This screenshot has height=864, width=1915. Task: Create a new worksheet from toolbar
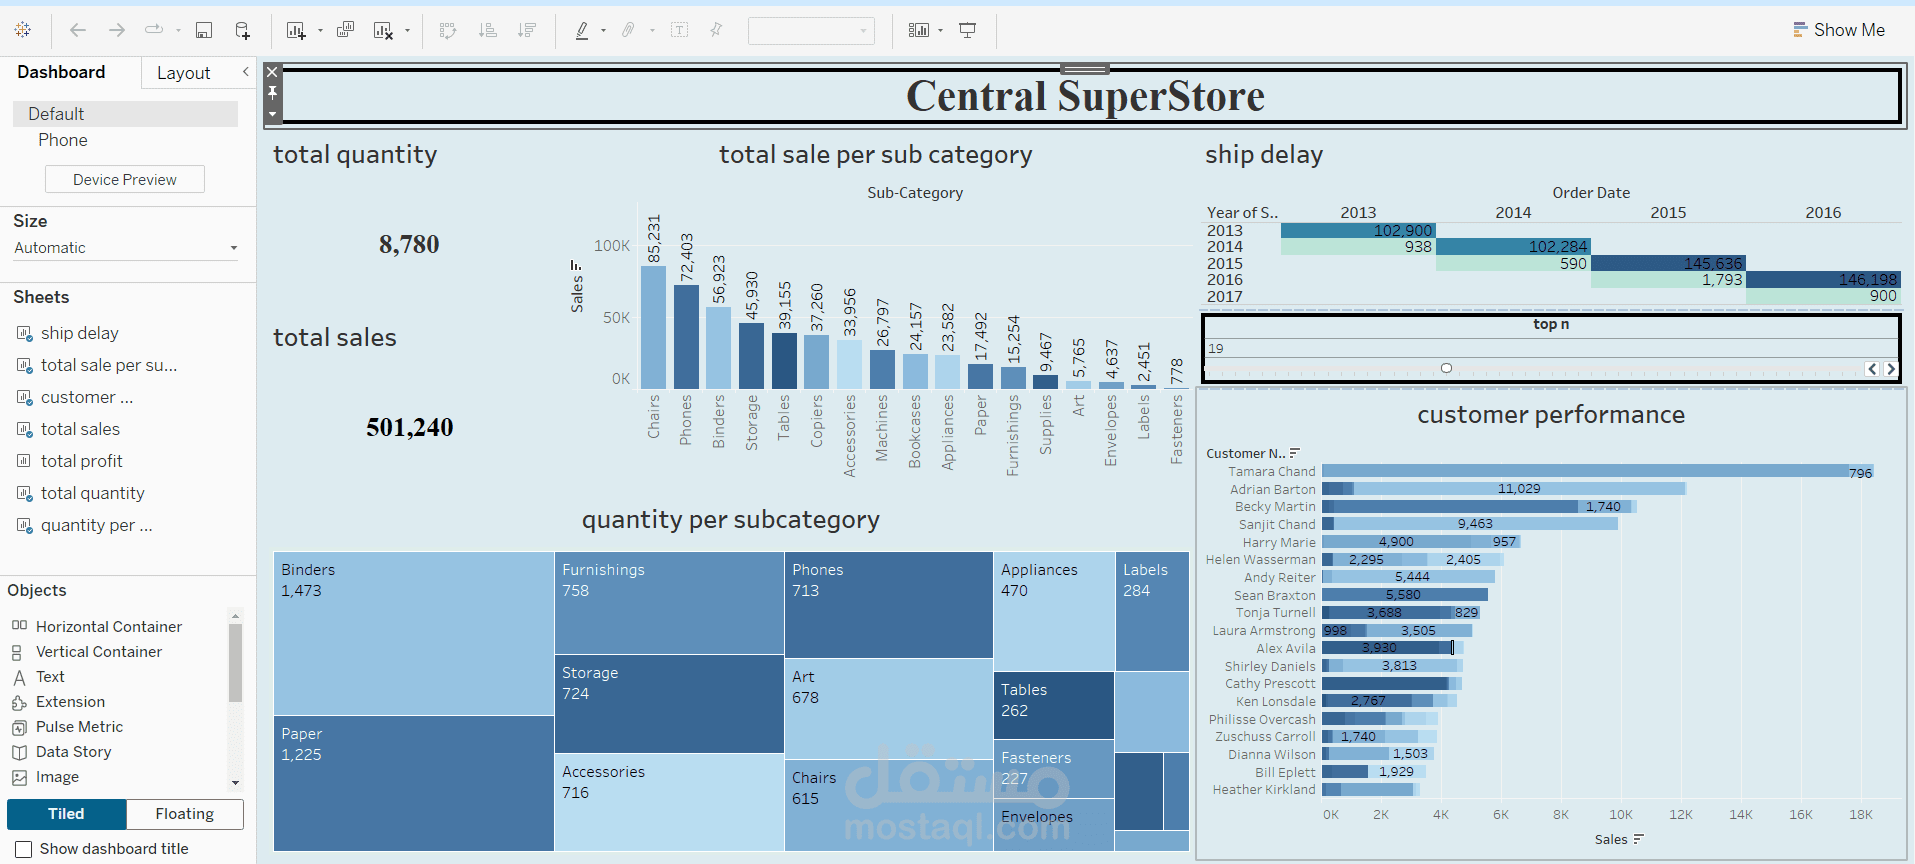pos(296,30)
